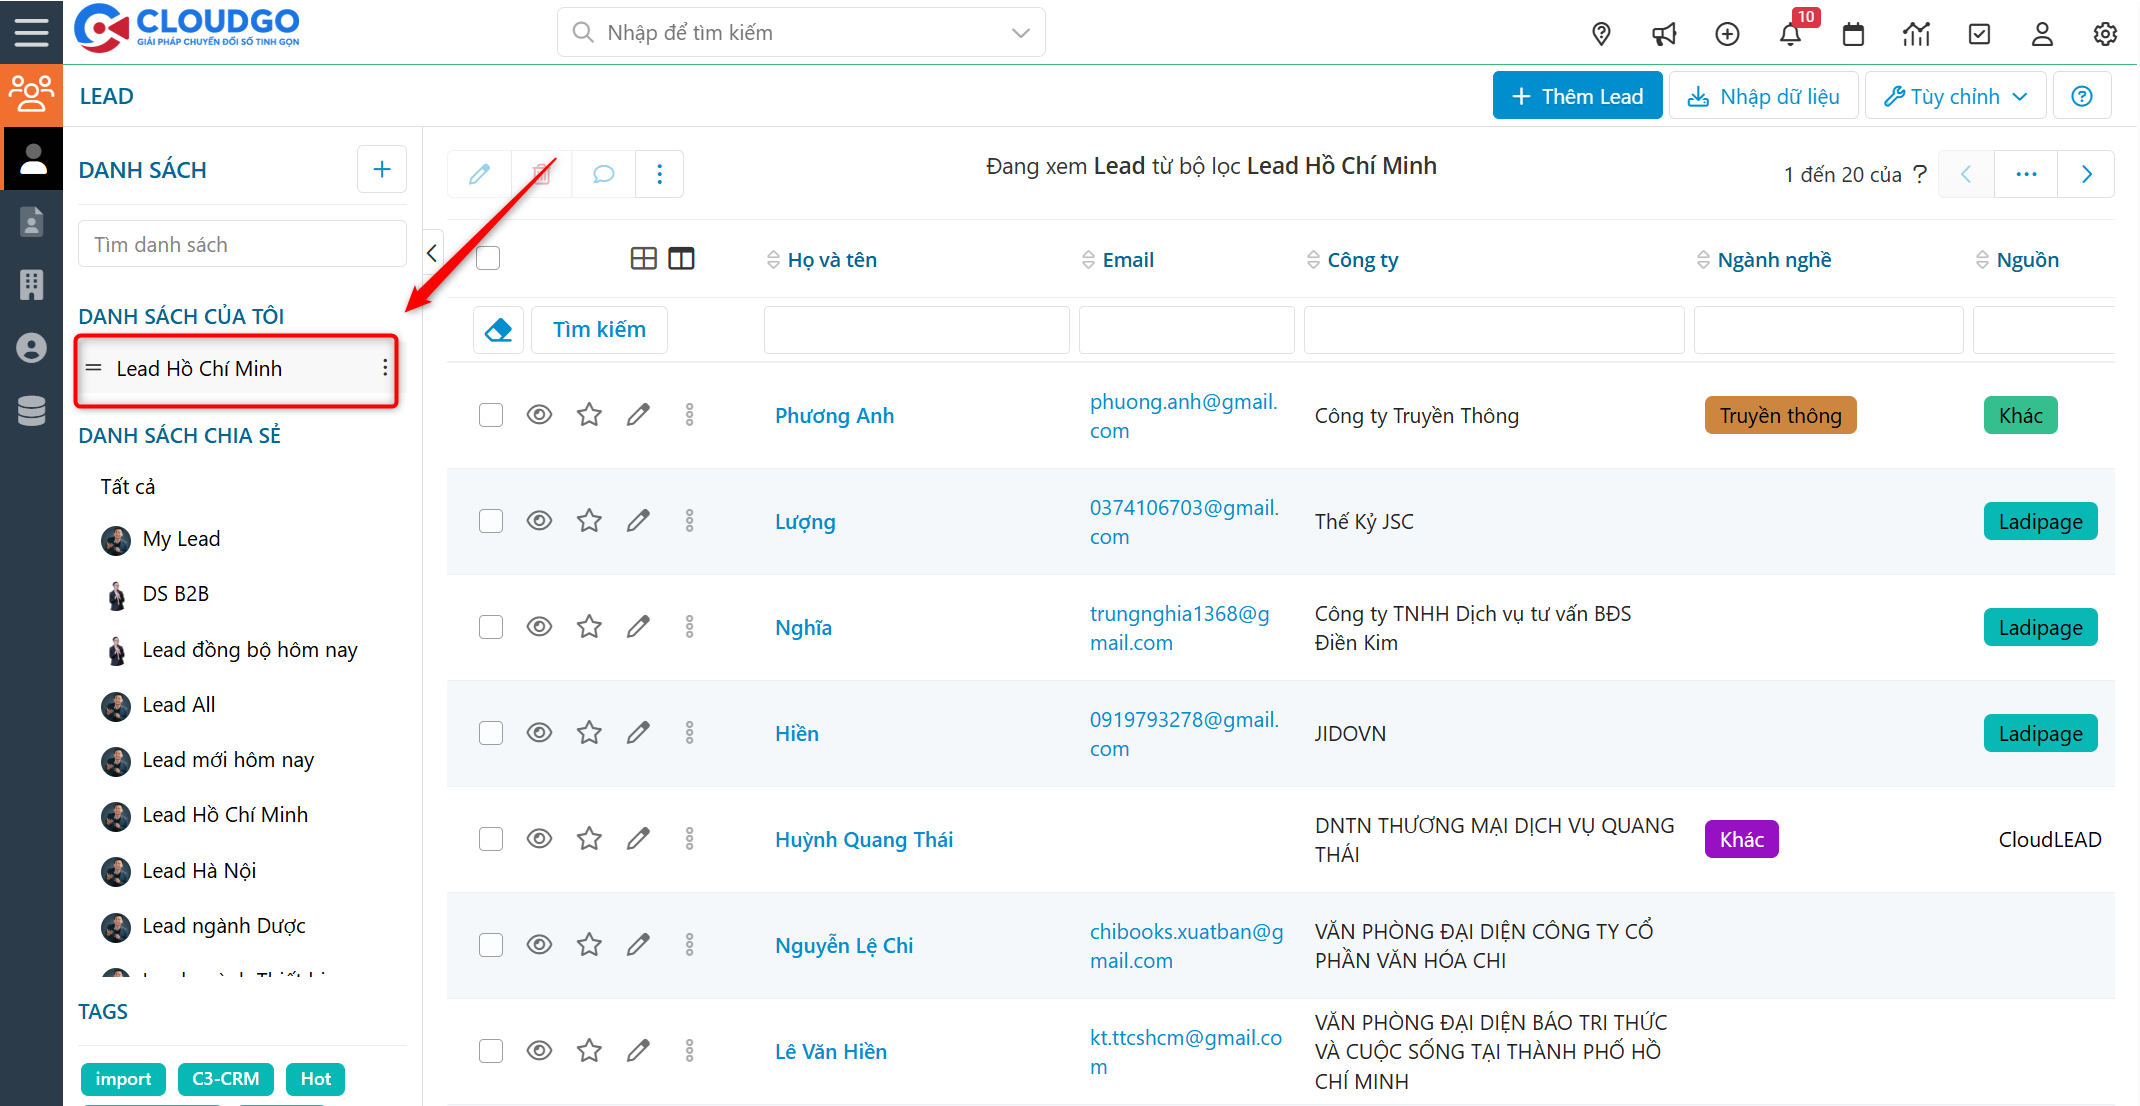Open the notifications bell icon

point(1790,34)
